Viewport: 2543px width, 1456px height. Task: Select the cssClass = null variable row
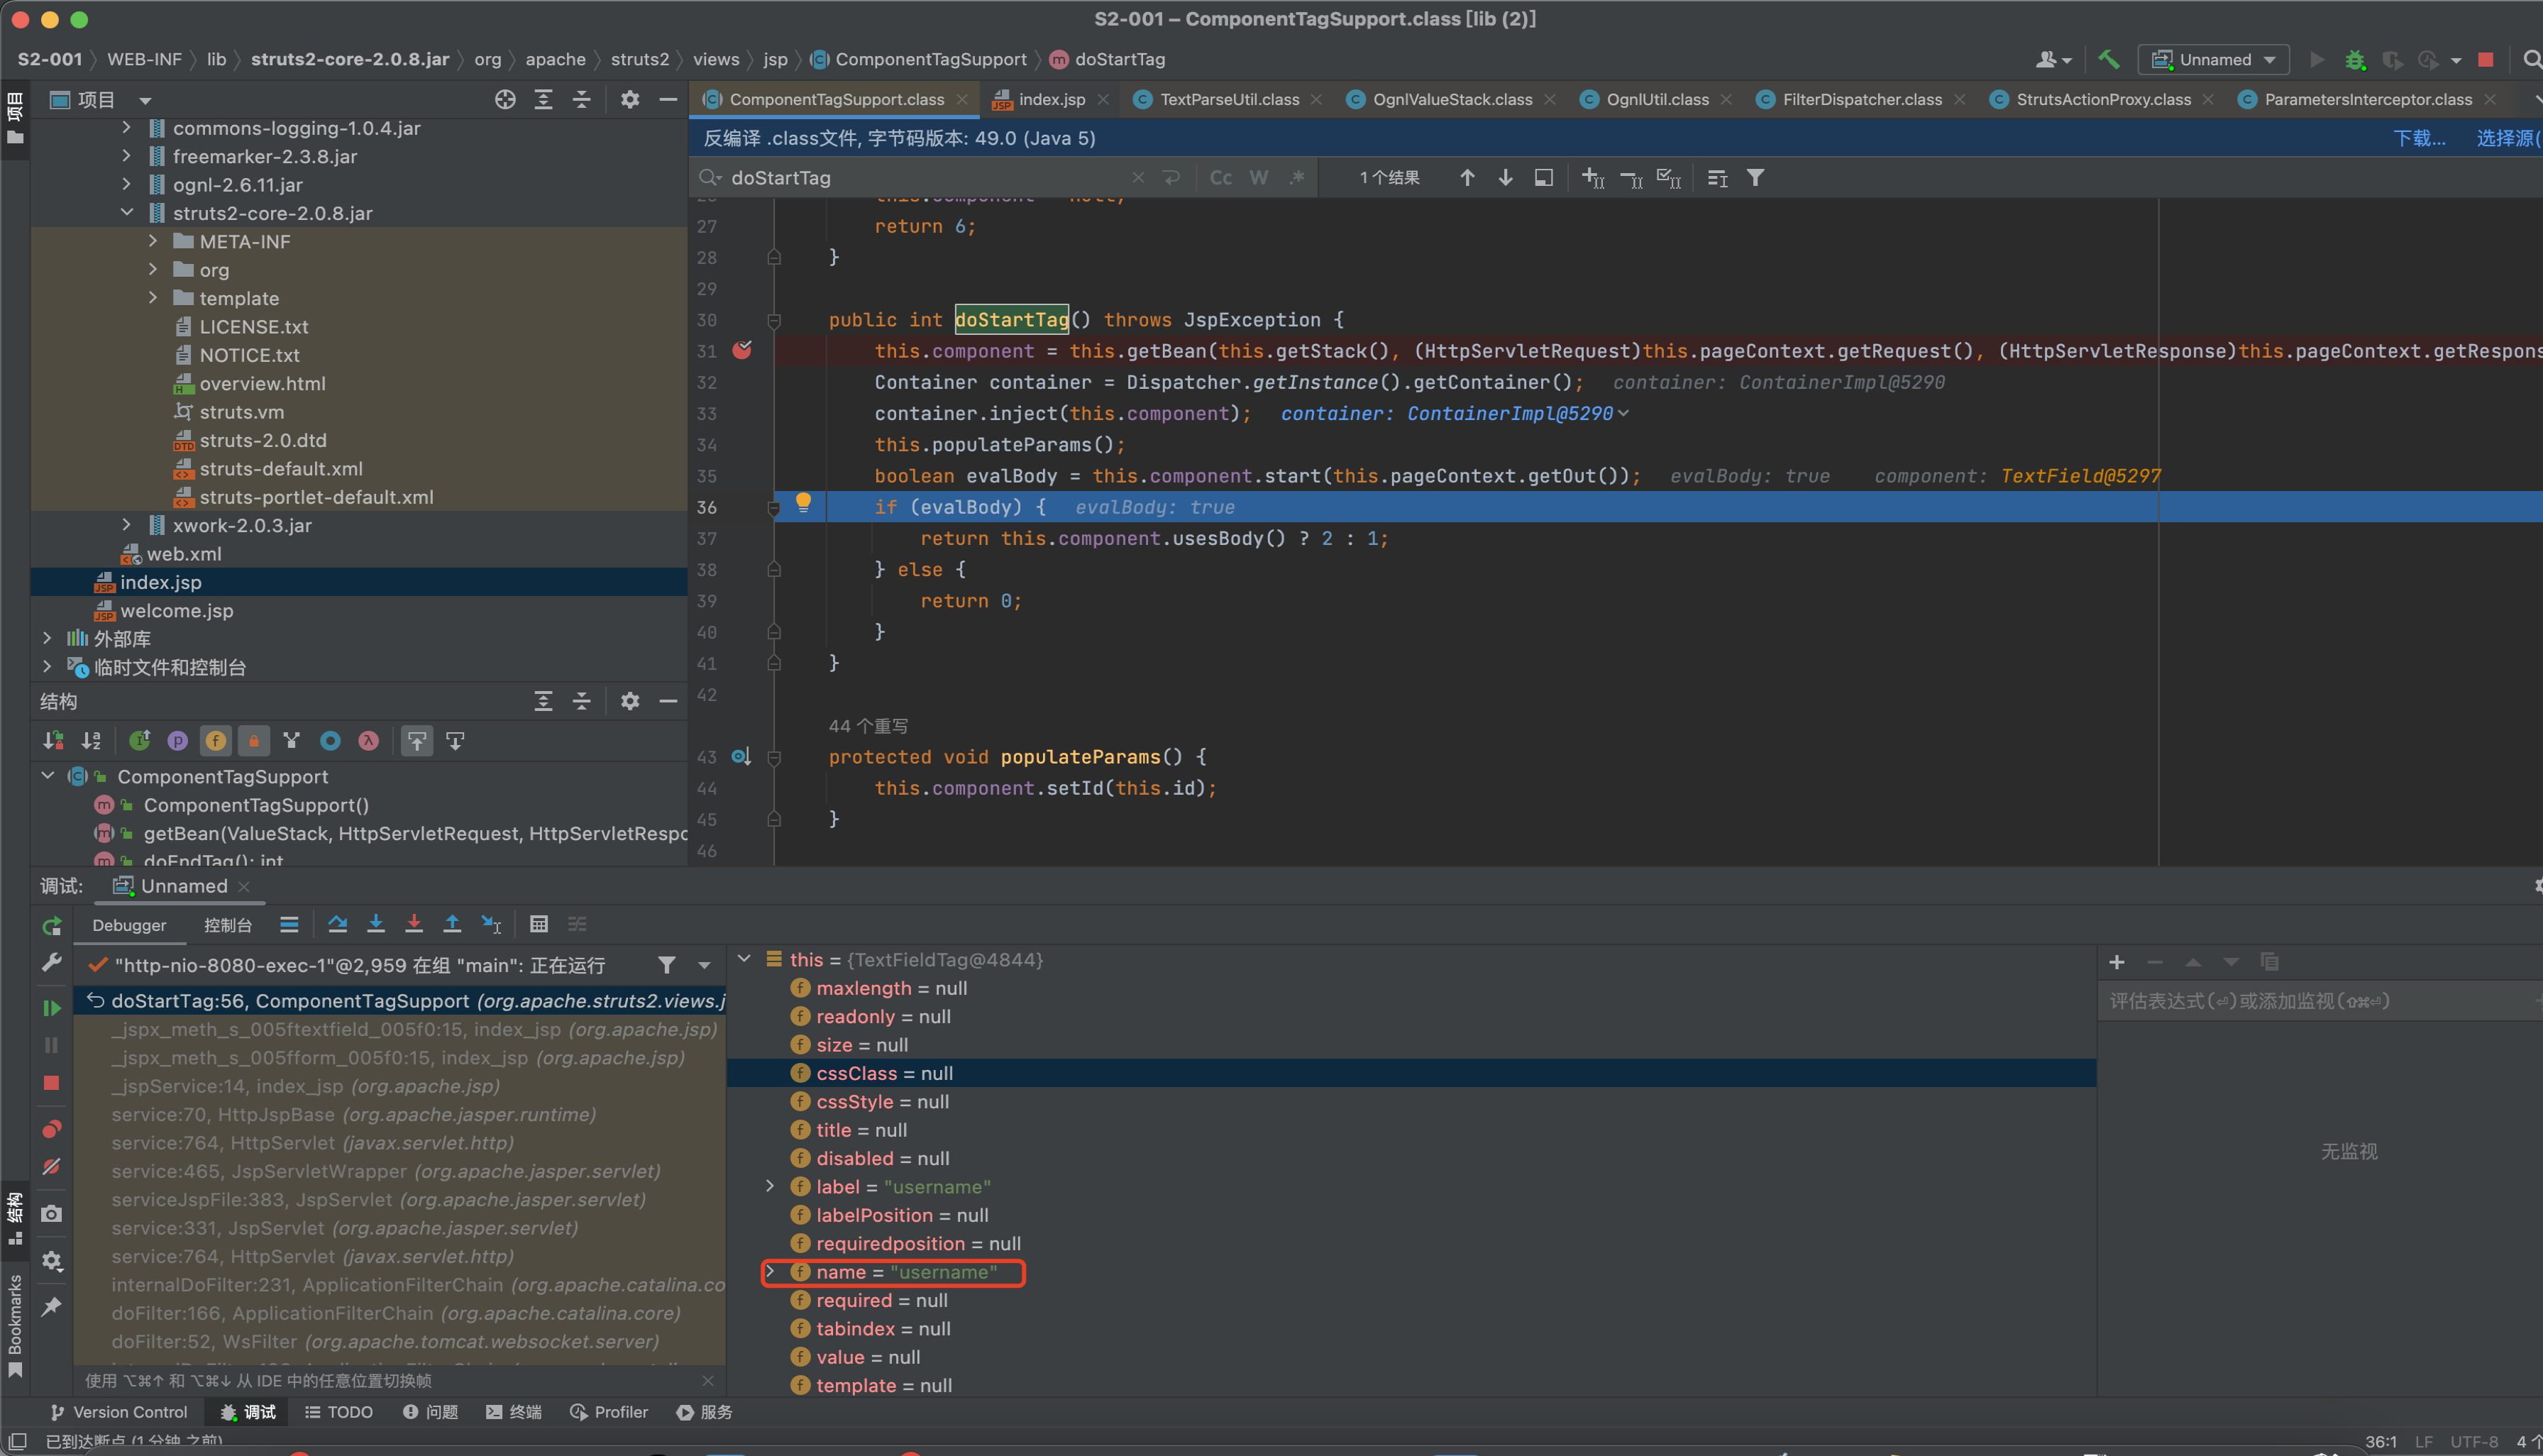click(1412, 1073)
